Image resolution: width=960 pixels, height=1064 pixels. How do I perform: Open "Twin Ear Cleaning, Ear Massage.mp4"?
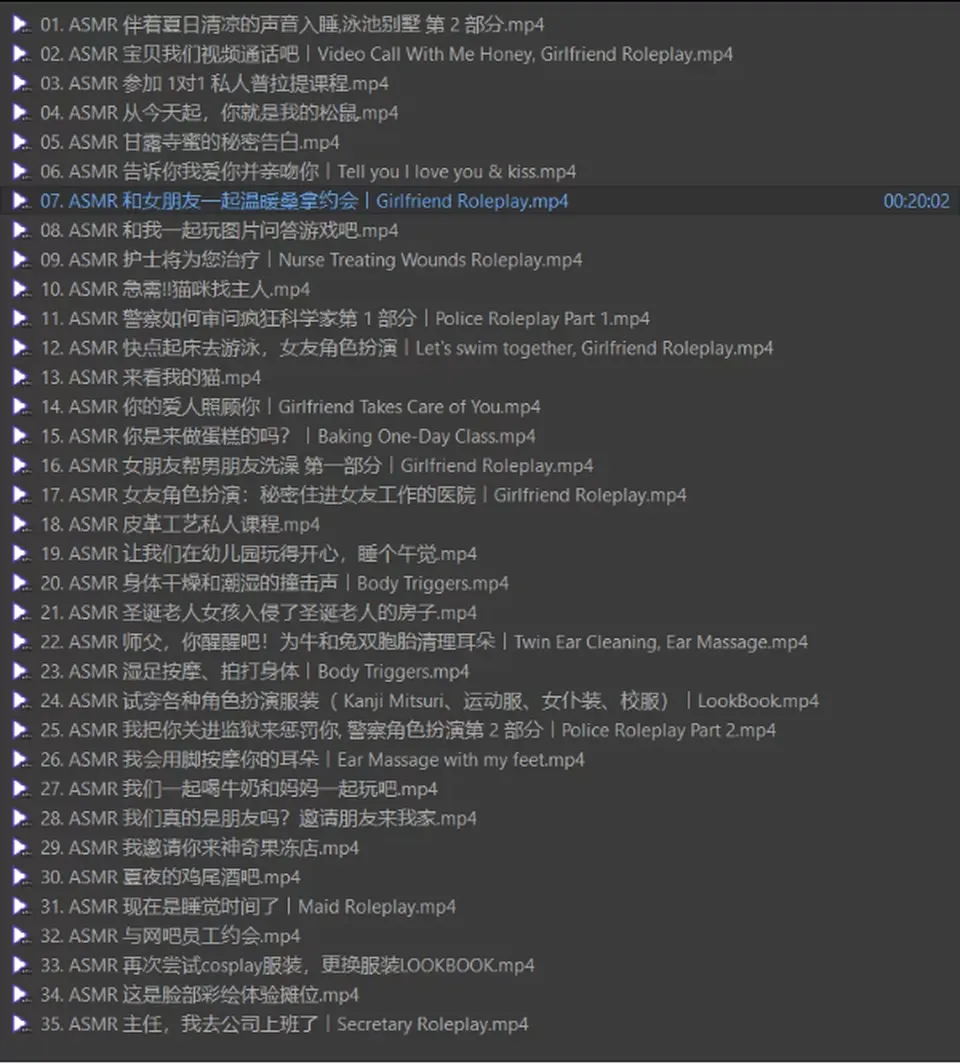click(x=424, y=642)
